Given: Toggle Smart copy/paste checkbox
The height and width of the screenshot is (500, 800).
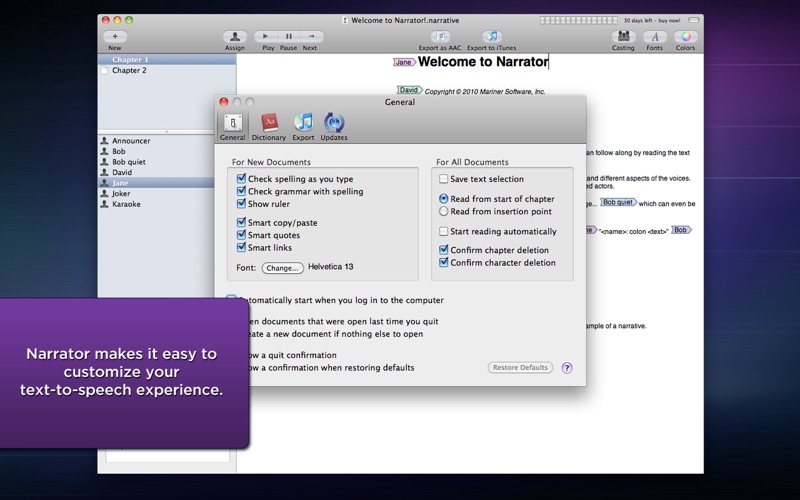Looking at the screenshot, I should (241, 222).
